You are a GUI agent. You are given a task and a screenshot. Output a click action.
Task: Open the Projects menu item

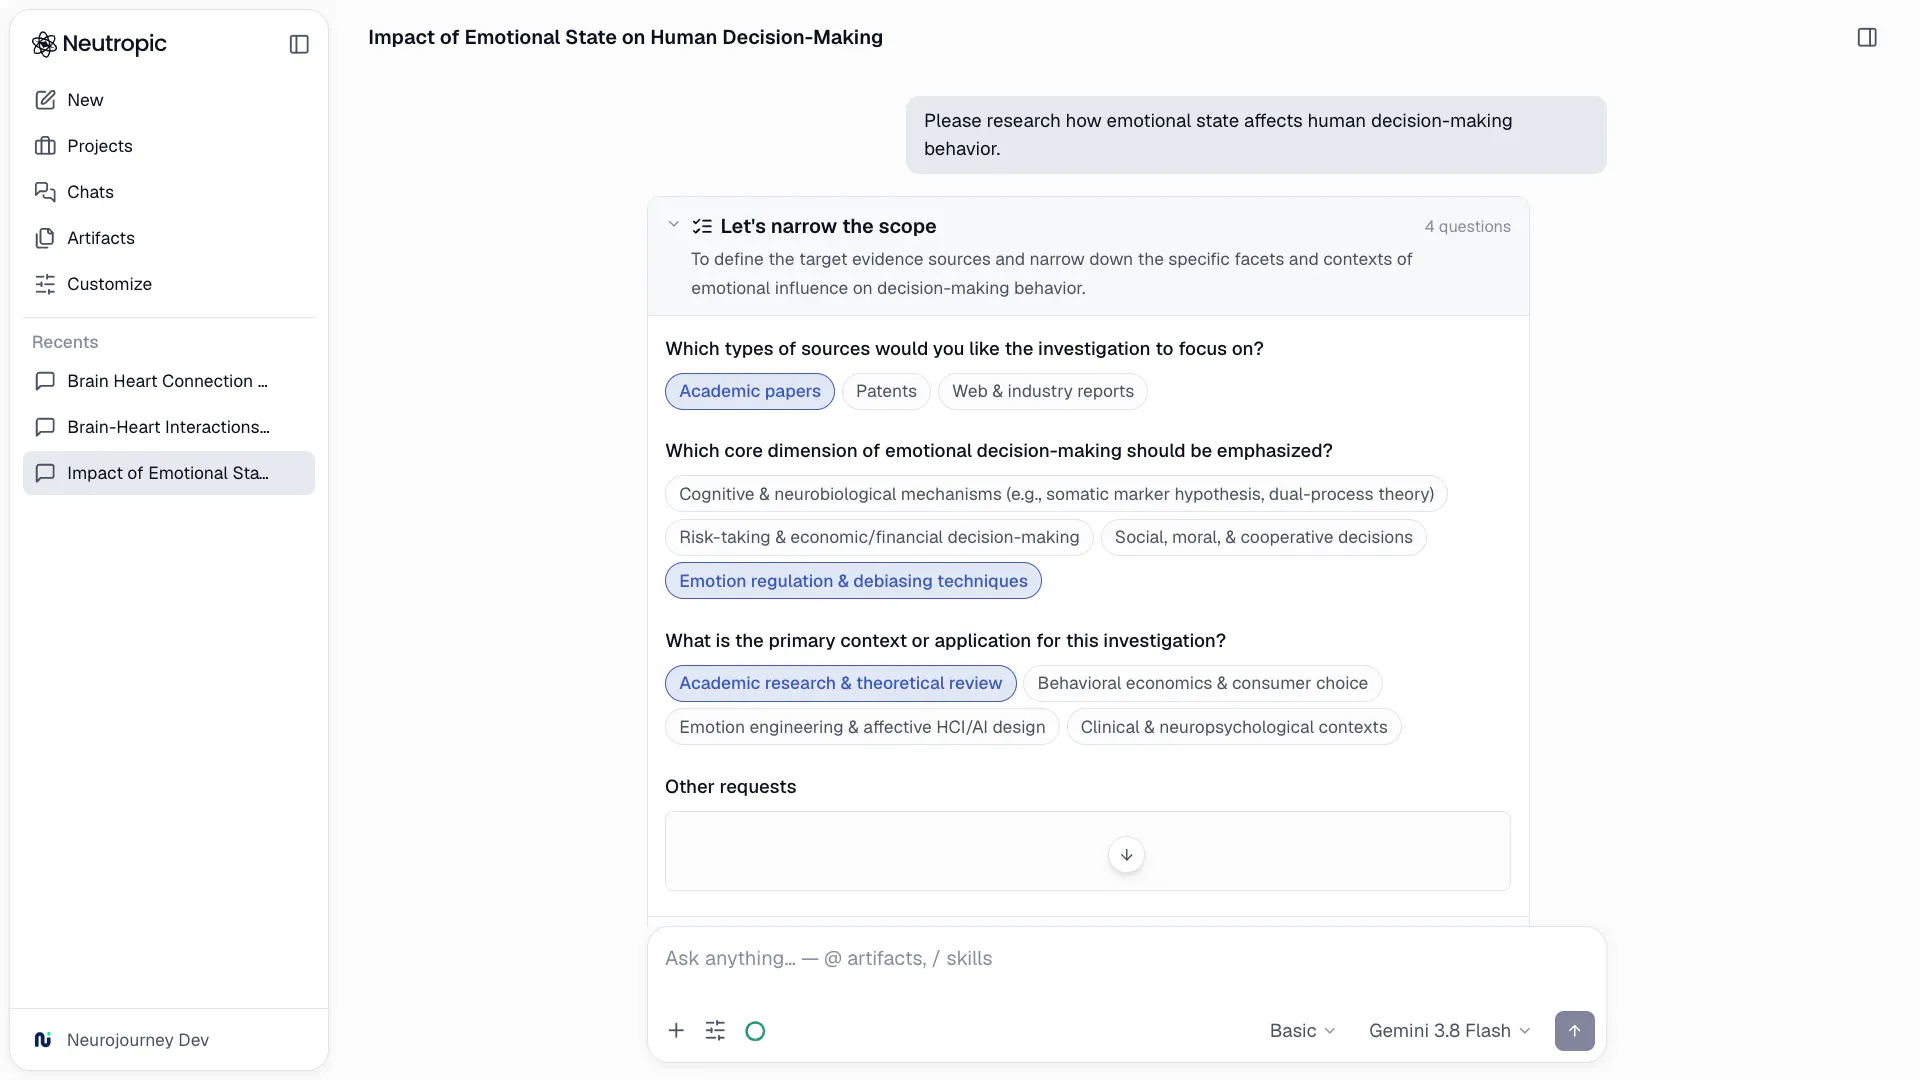pos(169,146)
